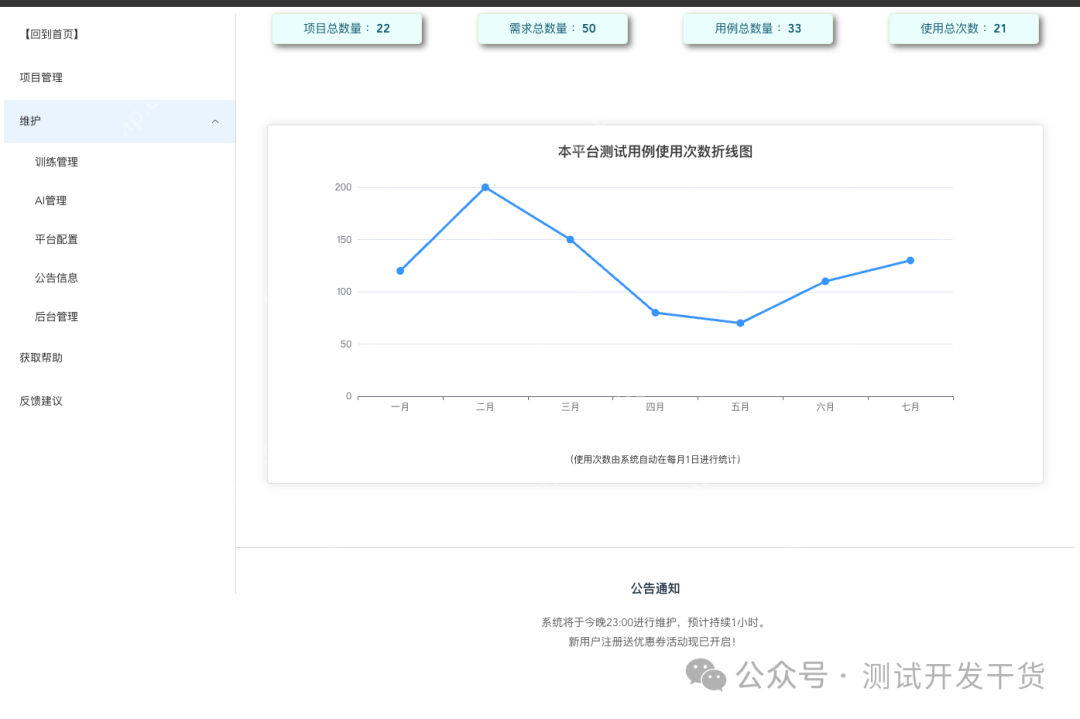Image resolution: width=1080 pixels, height=719 pixels.
Task: Click the chart title 本平台测试用例使用次数折线图
Action: [x=655, y=152]
